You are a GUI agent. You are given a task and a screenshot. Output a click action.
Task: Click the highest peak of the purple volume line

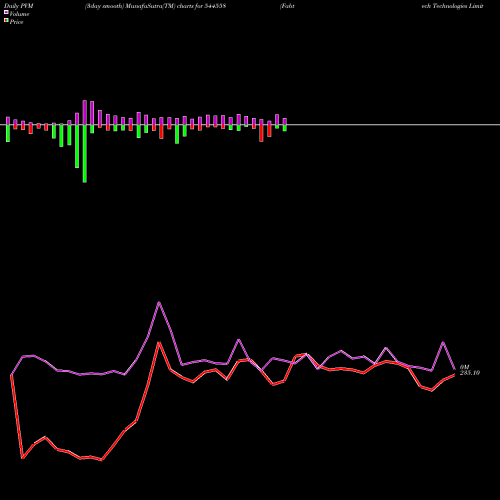[x=159, y=302]
